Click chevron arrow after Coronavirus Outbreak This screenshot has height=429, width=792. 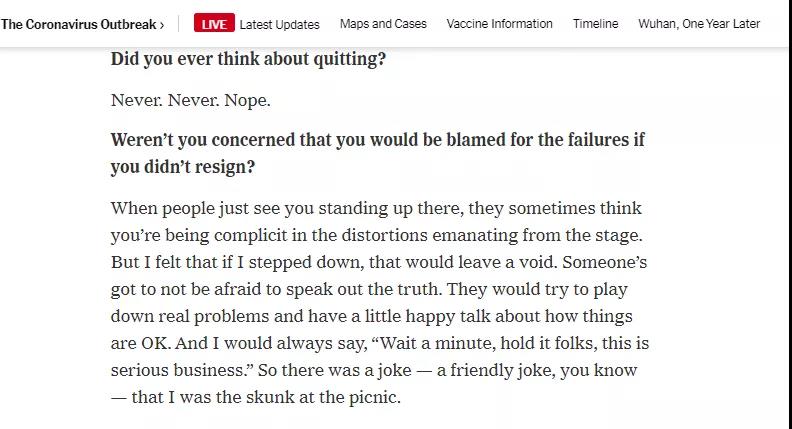pyautogui.click(x=162, y=24)
